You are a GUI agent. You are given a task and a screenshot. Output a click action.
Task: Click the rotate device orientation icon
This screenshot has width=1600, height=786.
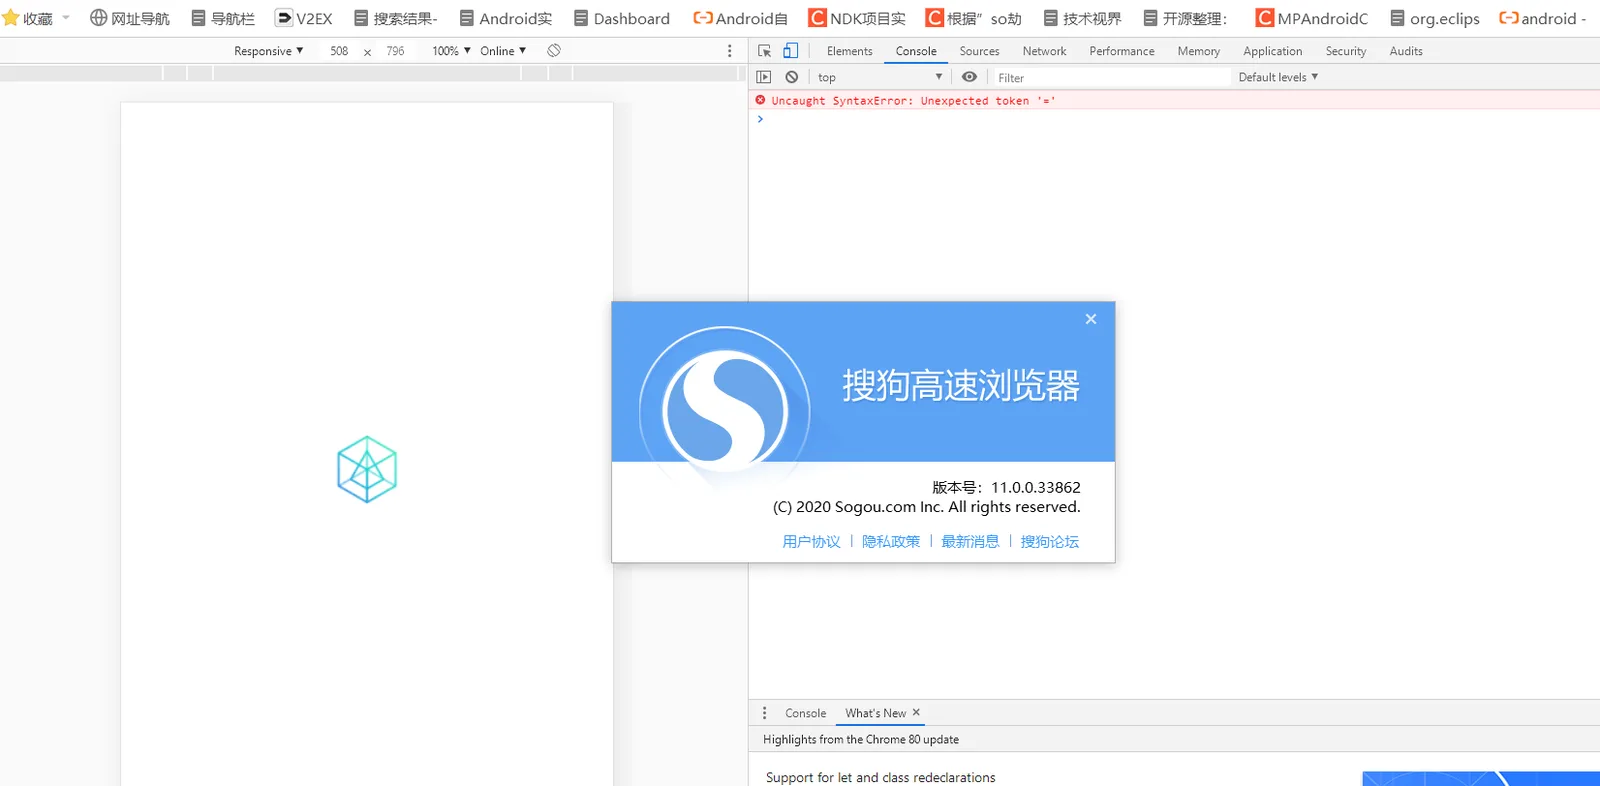[554, 50]
